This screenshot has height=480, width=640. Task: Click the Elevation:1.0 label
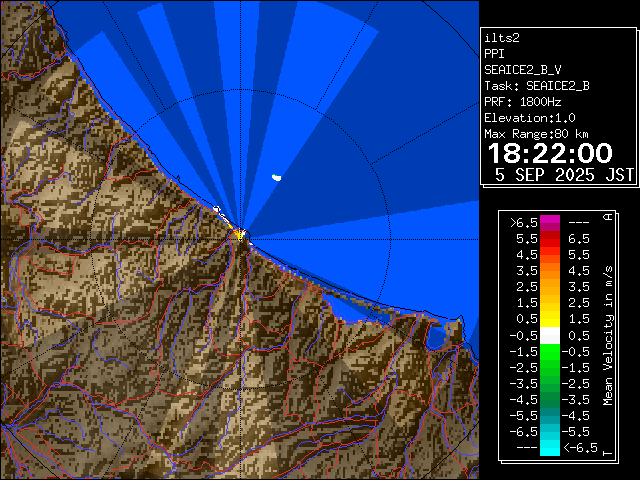coord(530,117)
